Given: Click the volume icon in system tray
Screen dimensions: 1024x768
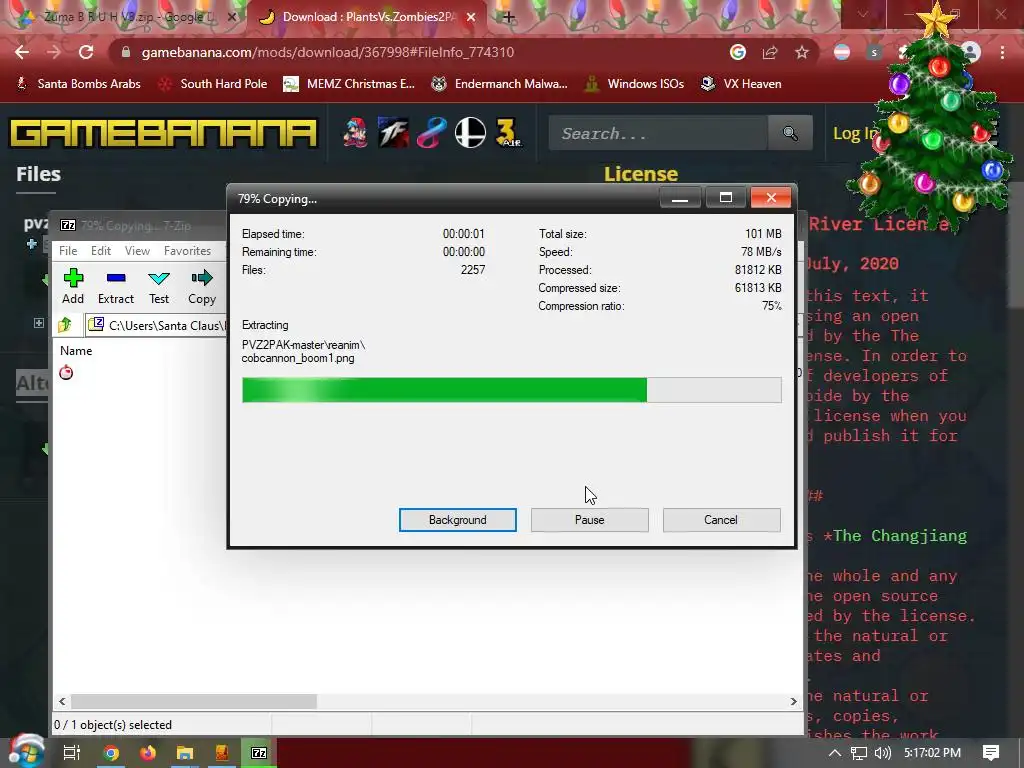Looking at the screenshot, I should coord(882,753).
